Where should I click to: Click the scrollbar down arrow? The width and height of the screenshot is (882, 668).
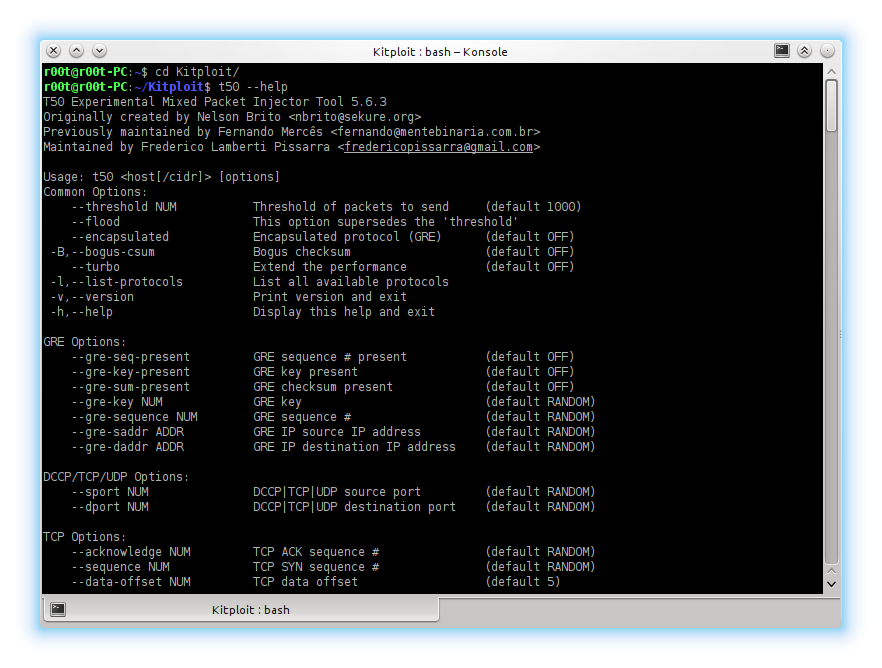[x=832, y=584]
